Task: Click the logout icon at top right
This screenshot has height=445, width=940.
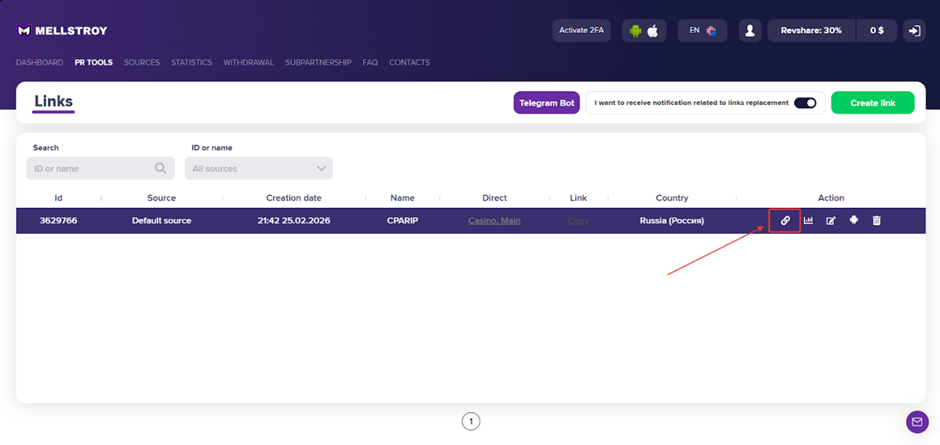Action: [x=914, y=31]
